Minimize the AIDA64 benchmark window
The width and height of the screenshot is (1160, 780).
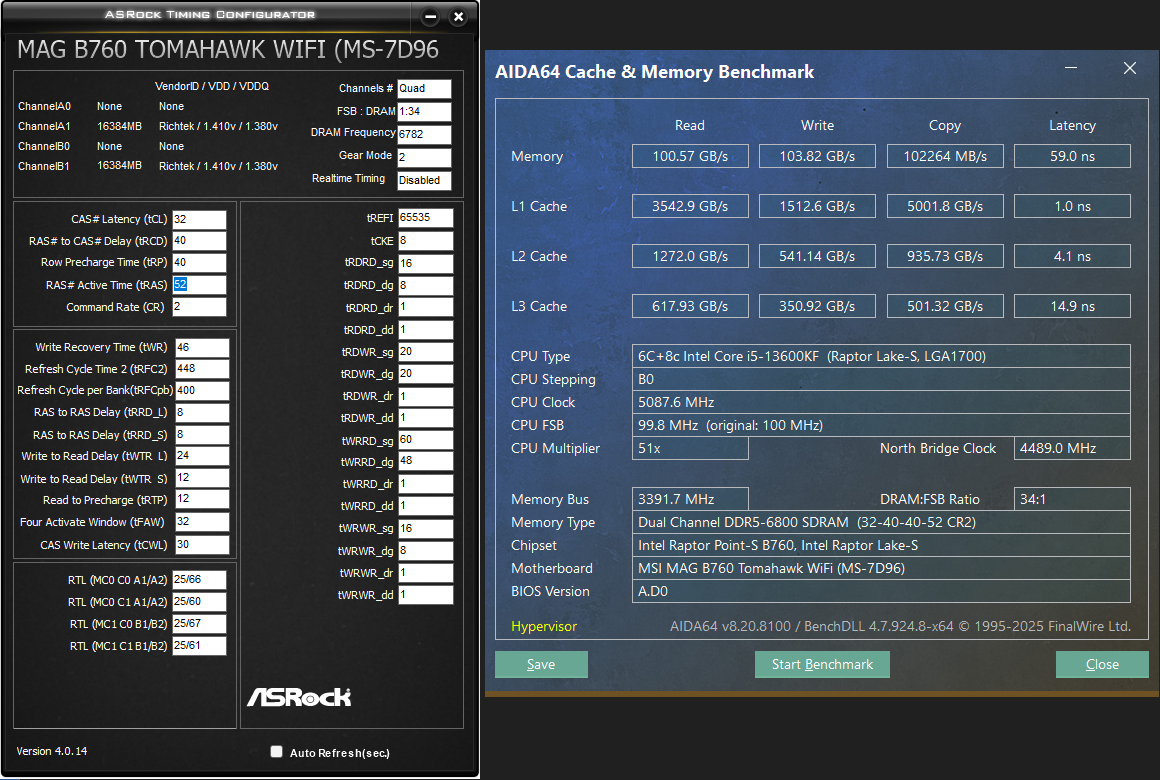(1070, 68)
